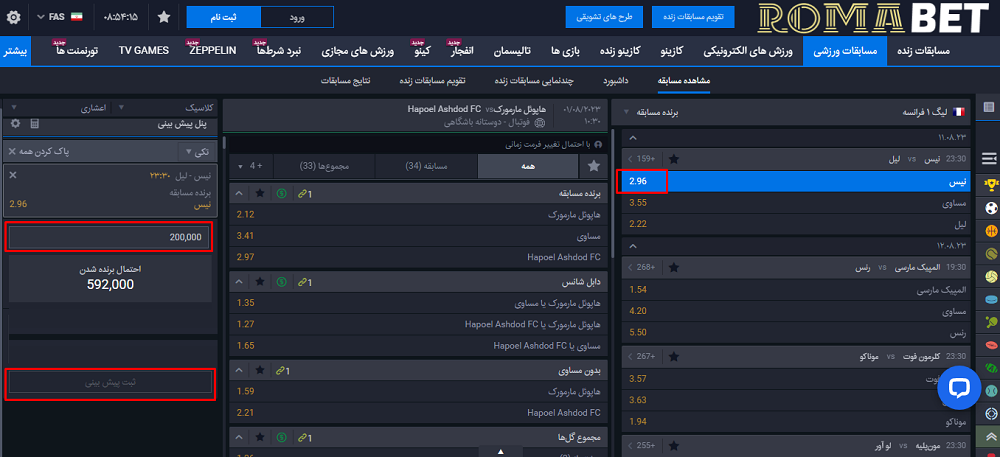Click the link icon in برنده مسابقه header
Viewport: 1000px width, 457px height.
click(x=303, y=193)
